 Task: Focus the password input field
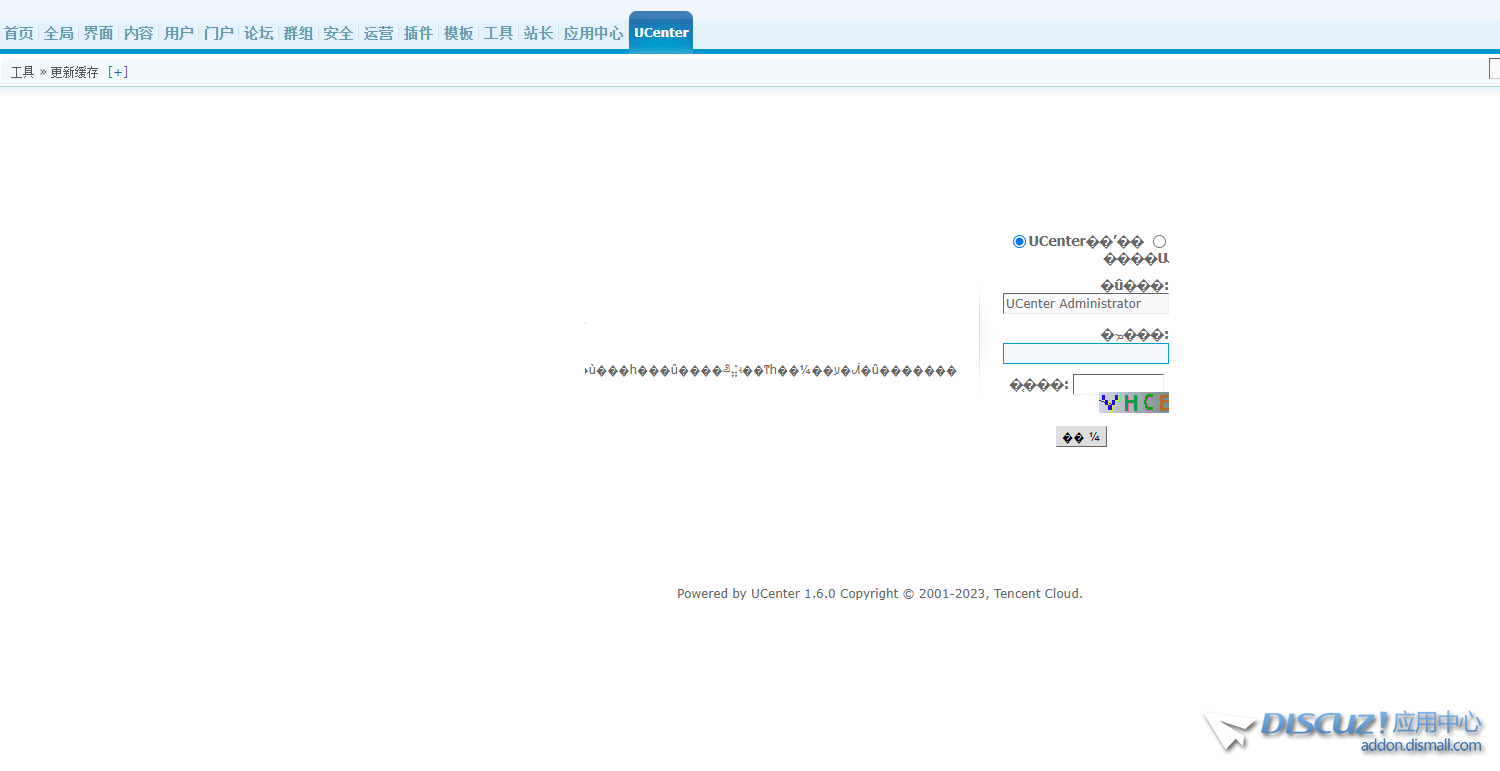[x=1085, y=353]
